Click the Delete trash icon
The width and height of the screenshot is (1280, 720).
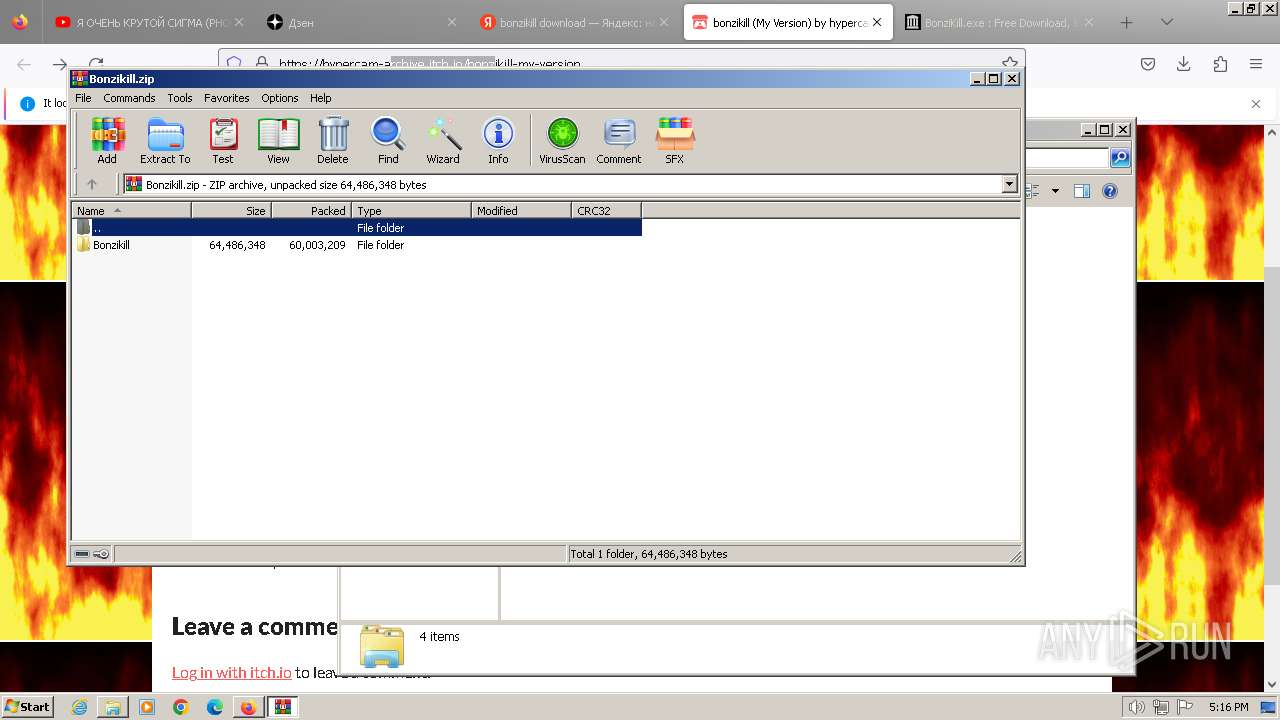pos(333,140)
